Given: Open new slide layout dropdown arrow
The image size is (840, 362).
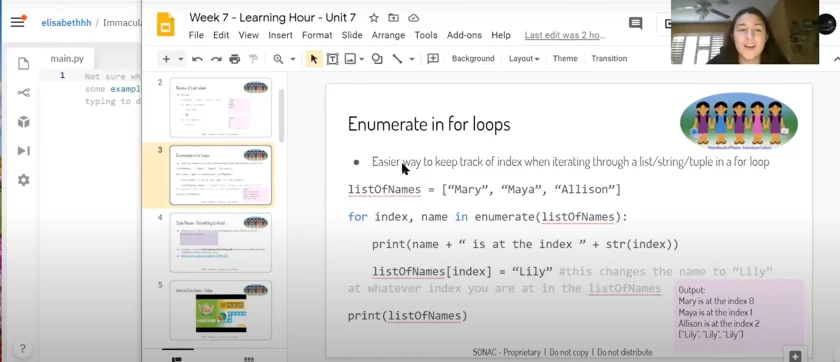Looking at the screenshot, I should pyautogui.click(x=181, y=59).
